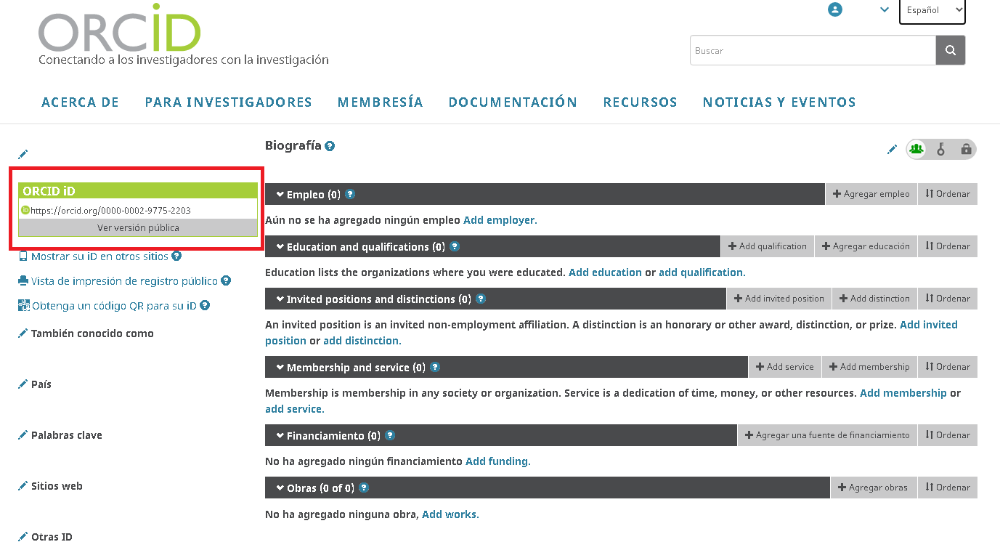The image size is (1000, 550).
Task: Open the DOCUMENTACIÓN menu
Action: [512, 102]
